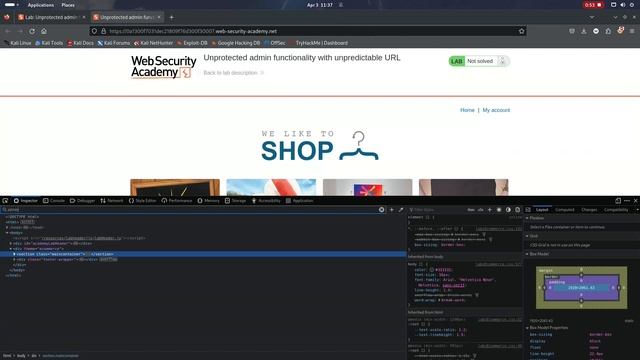Open the extensions puzzle icon
Viewport: 640px width, 360px height.
click(608, 31)
